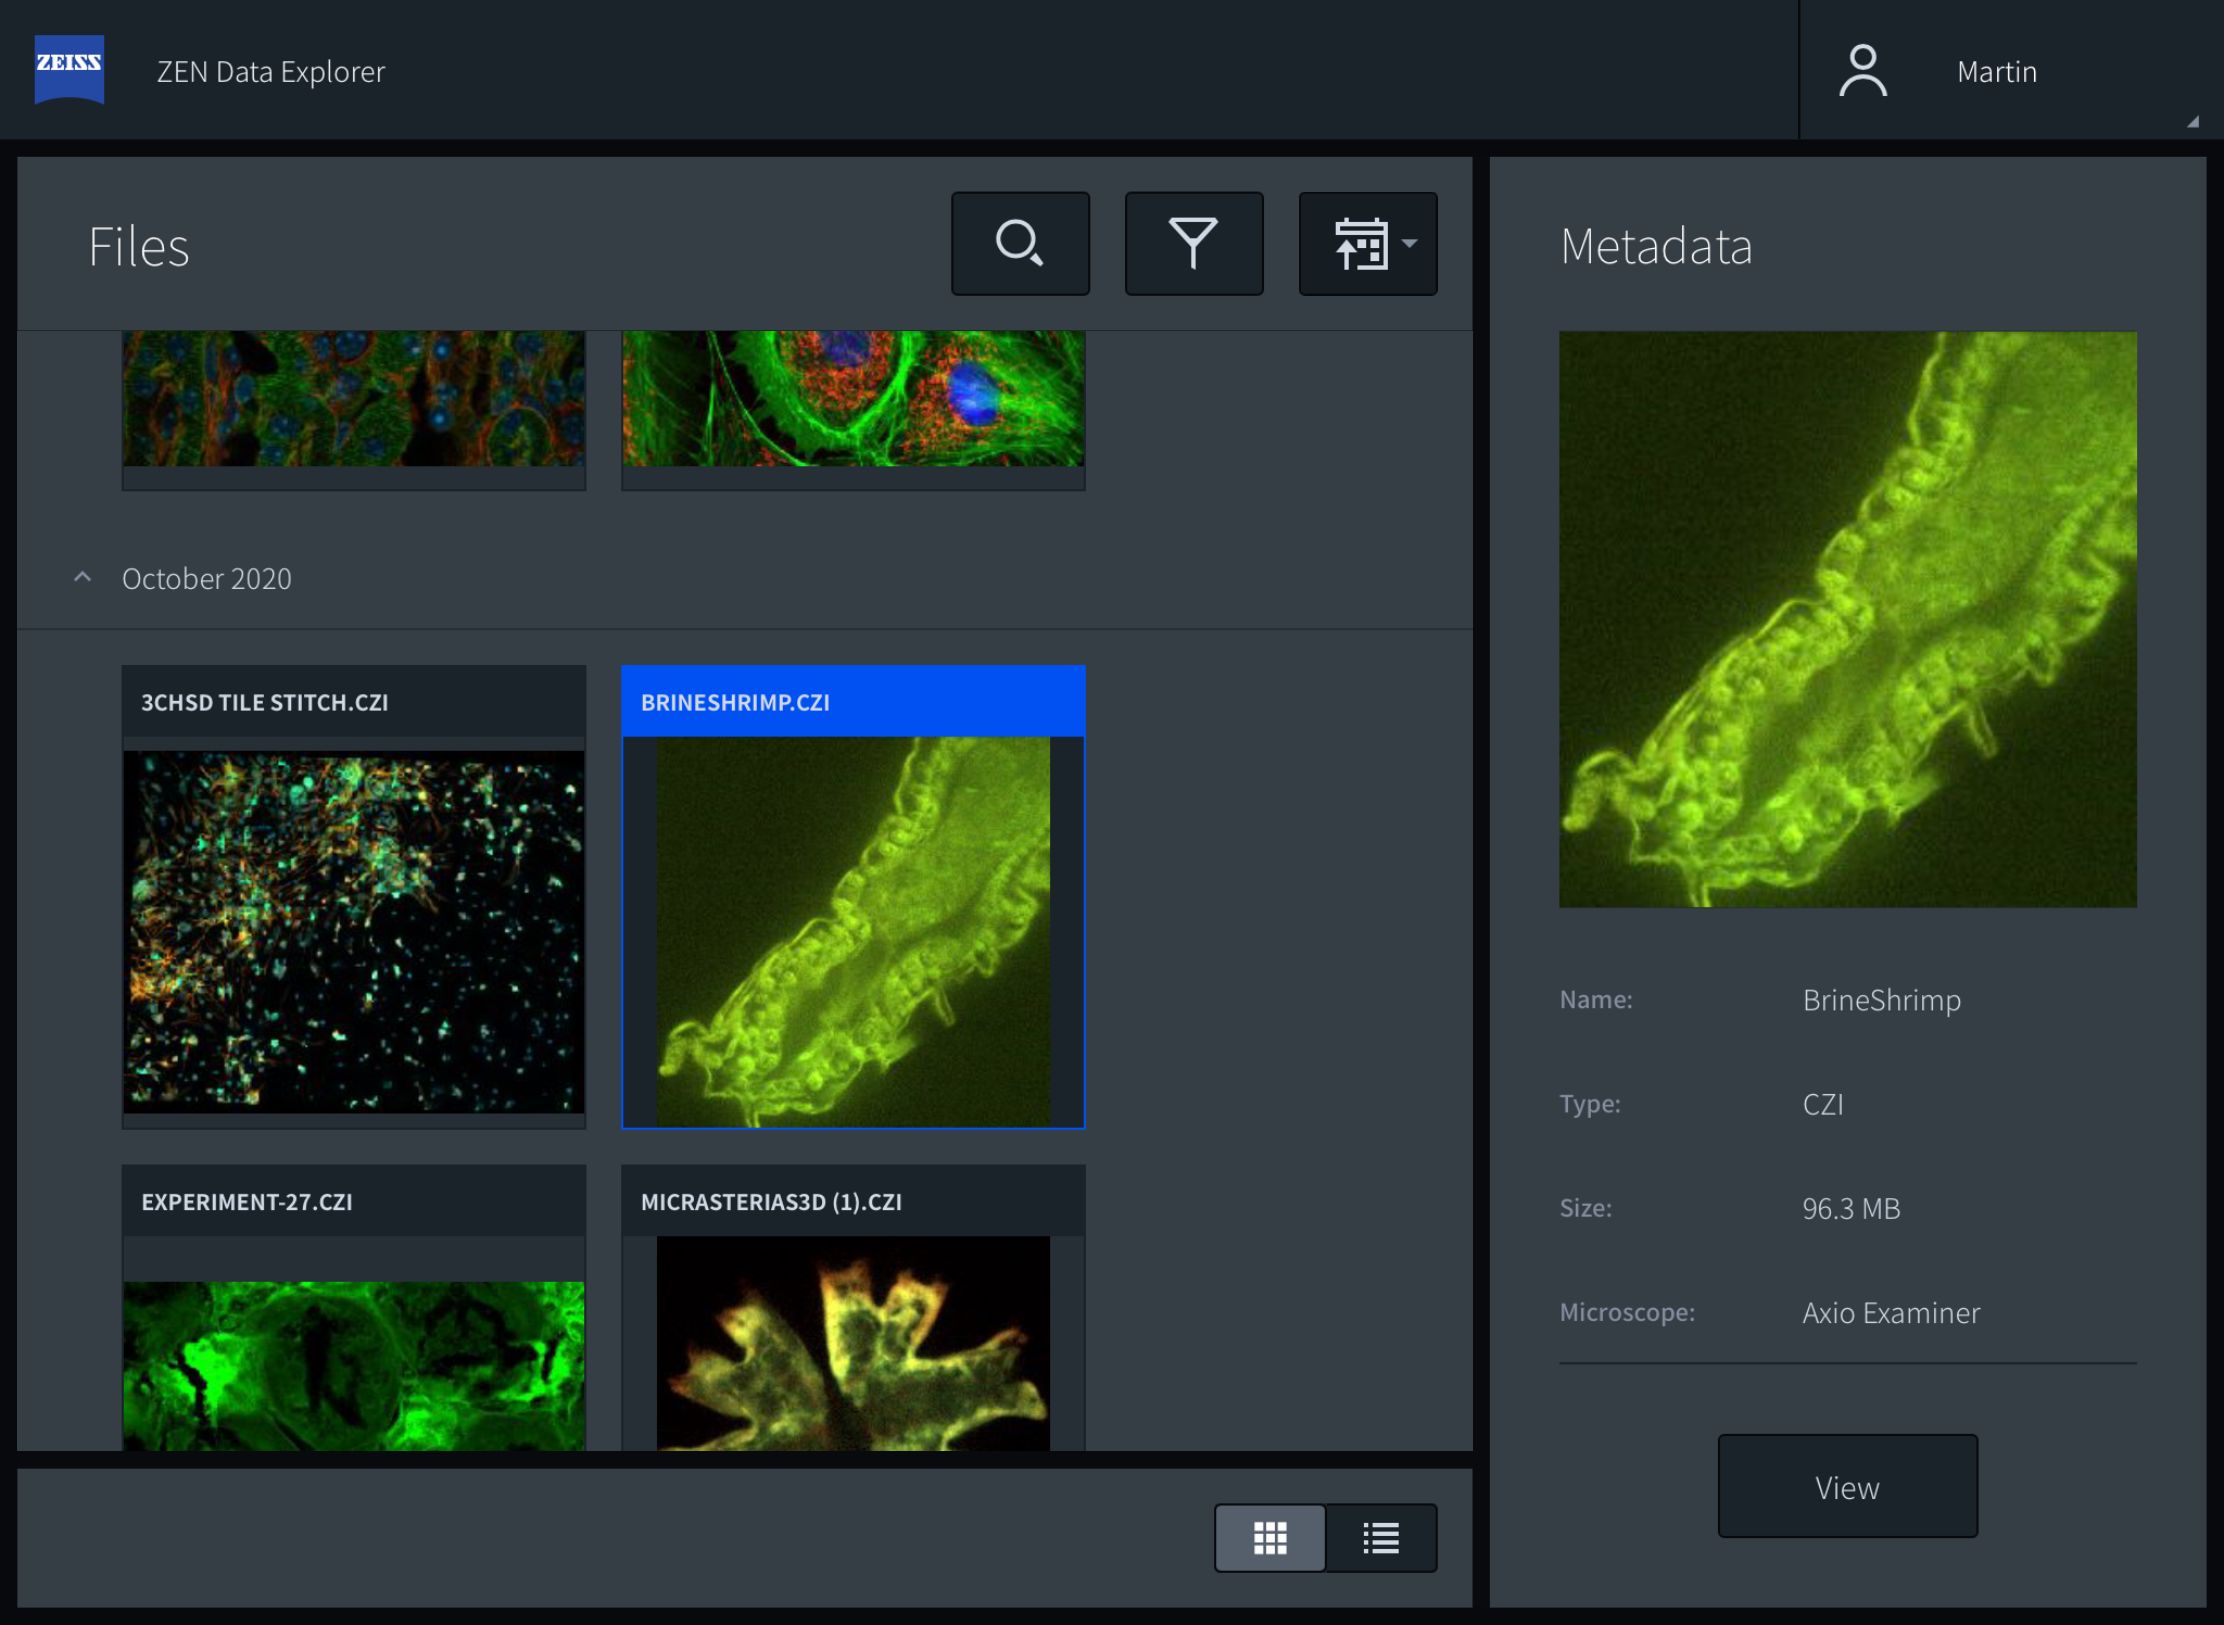Click the Size value 96.3 MB
2224x1625 pixels.
(x=1851, y=1208)
